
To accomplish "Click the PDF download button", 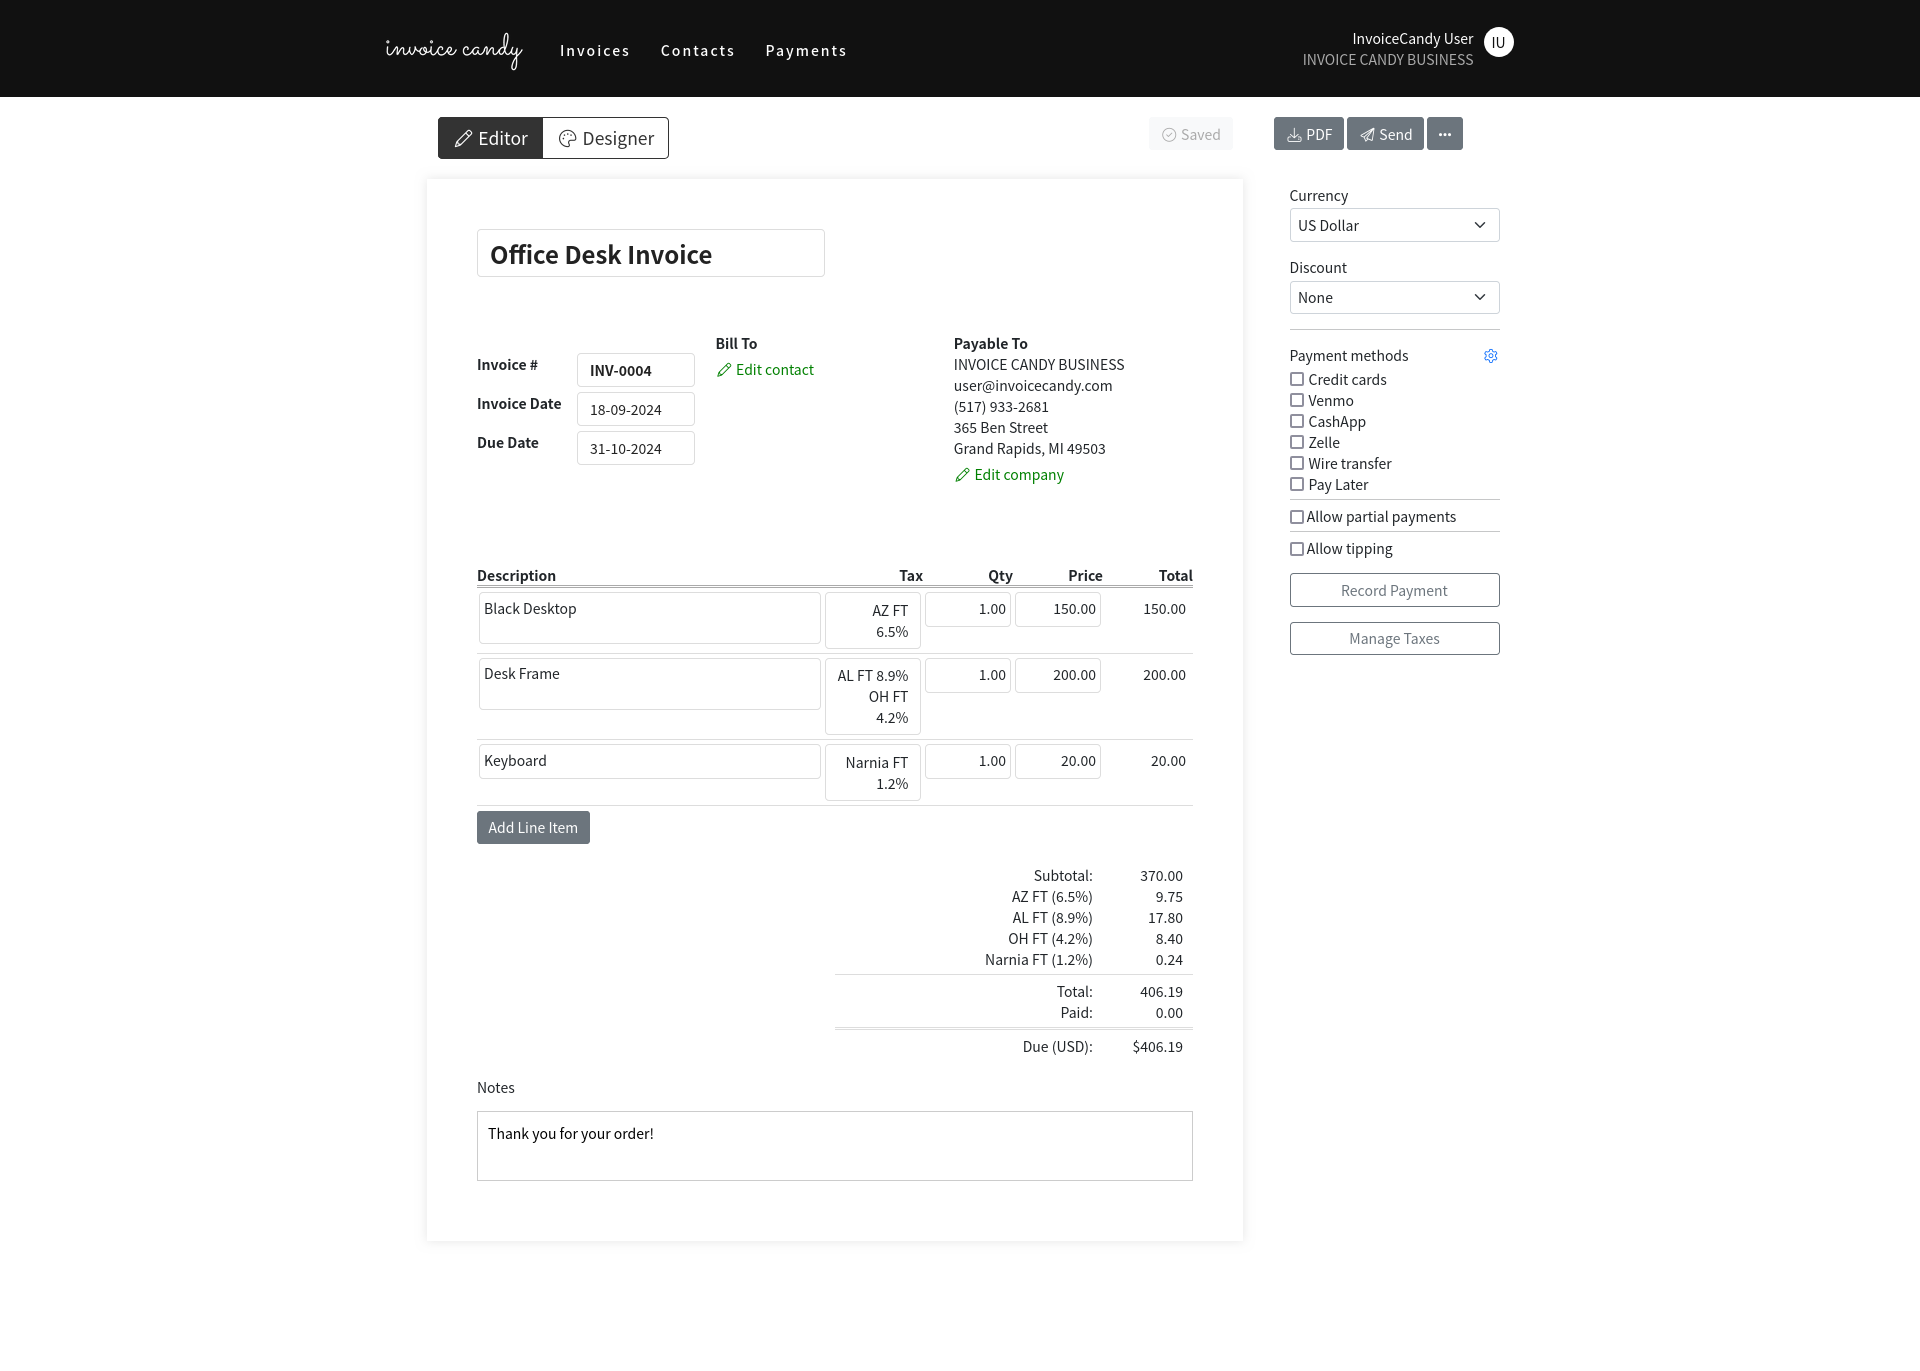I will click(1308, 134).
